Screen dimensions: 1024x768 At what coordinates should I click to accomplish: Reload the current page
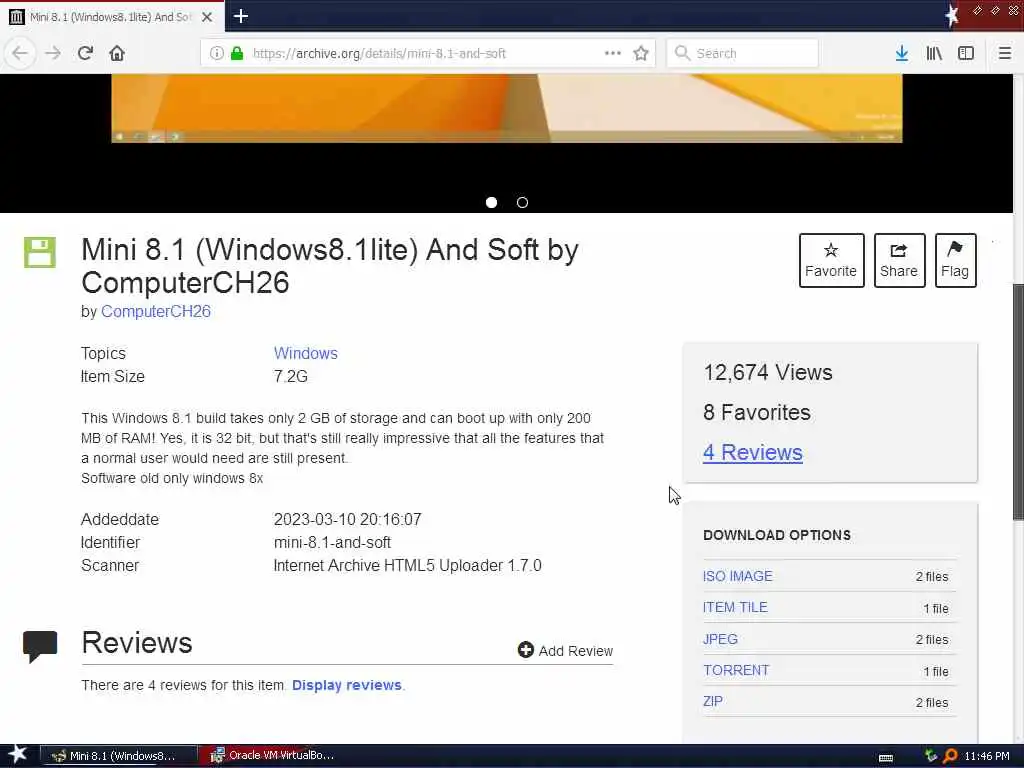pos(85,53)
